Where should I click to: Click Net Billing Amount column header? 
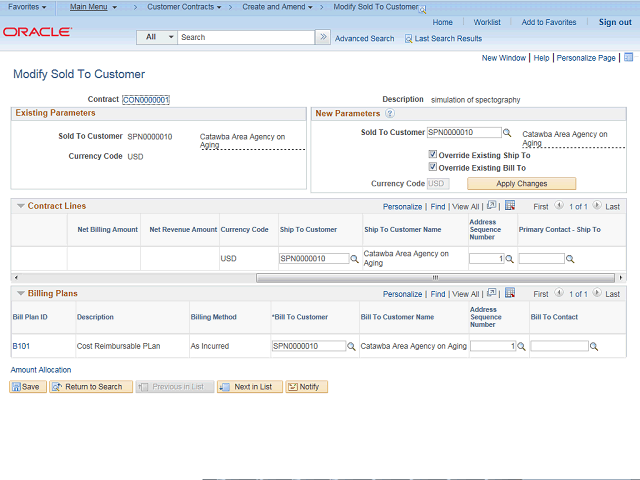coord(108,230)
